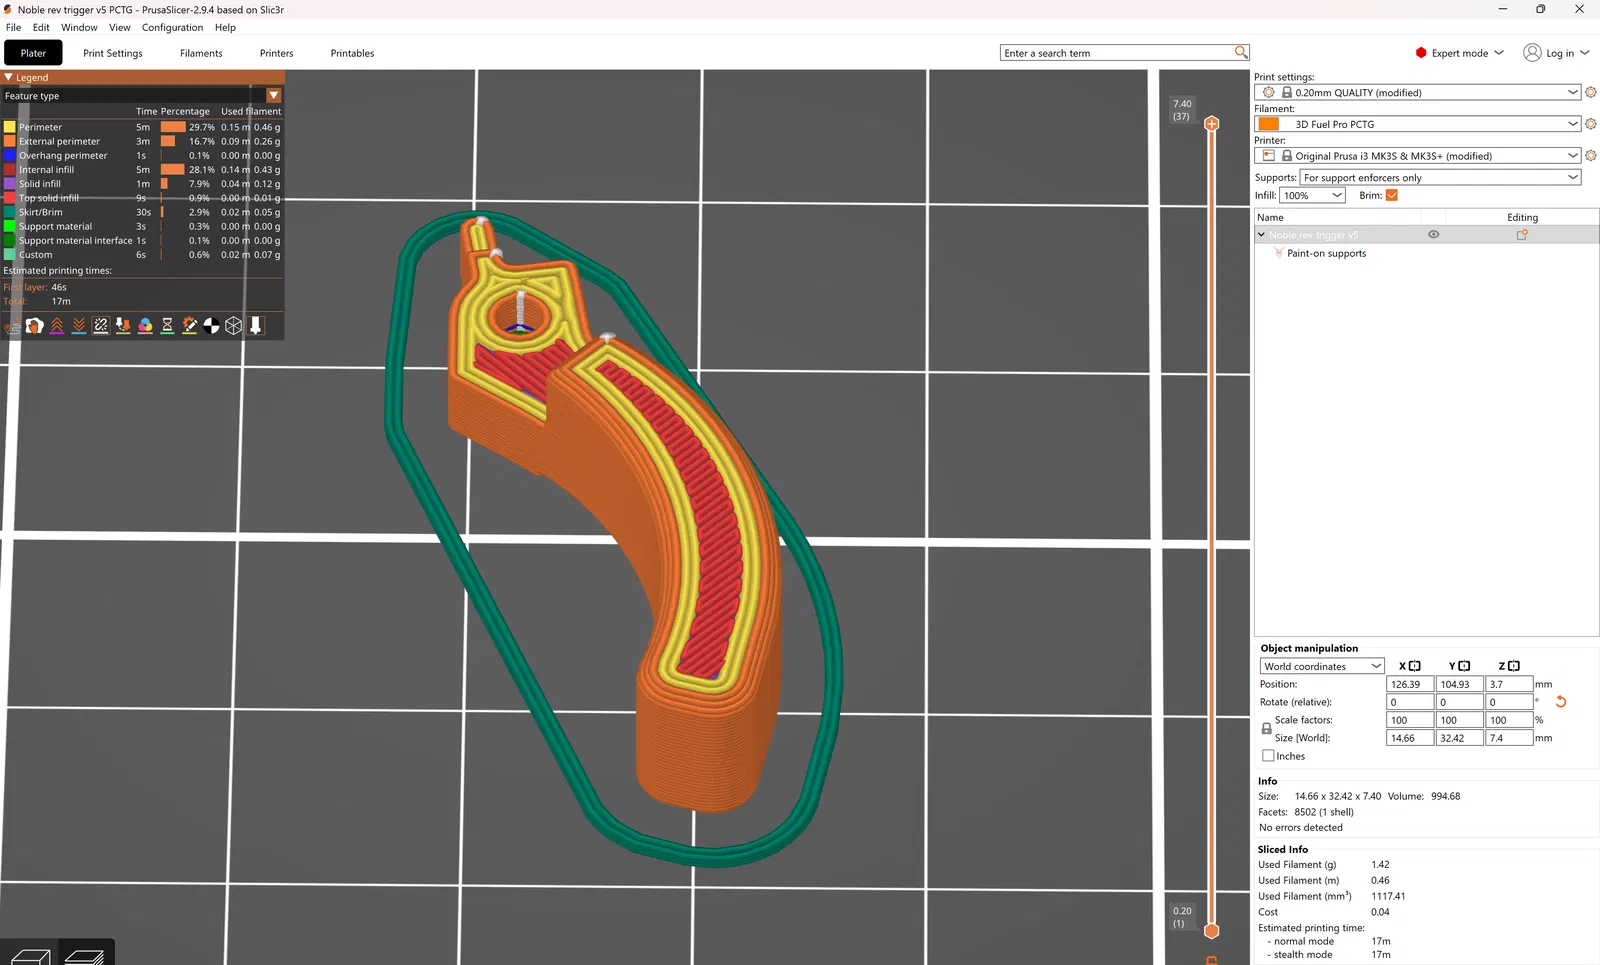Open the Printables tab
The image size is (1600, 965).
tap(352, 53)
